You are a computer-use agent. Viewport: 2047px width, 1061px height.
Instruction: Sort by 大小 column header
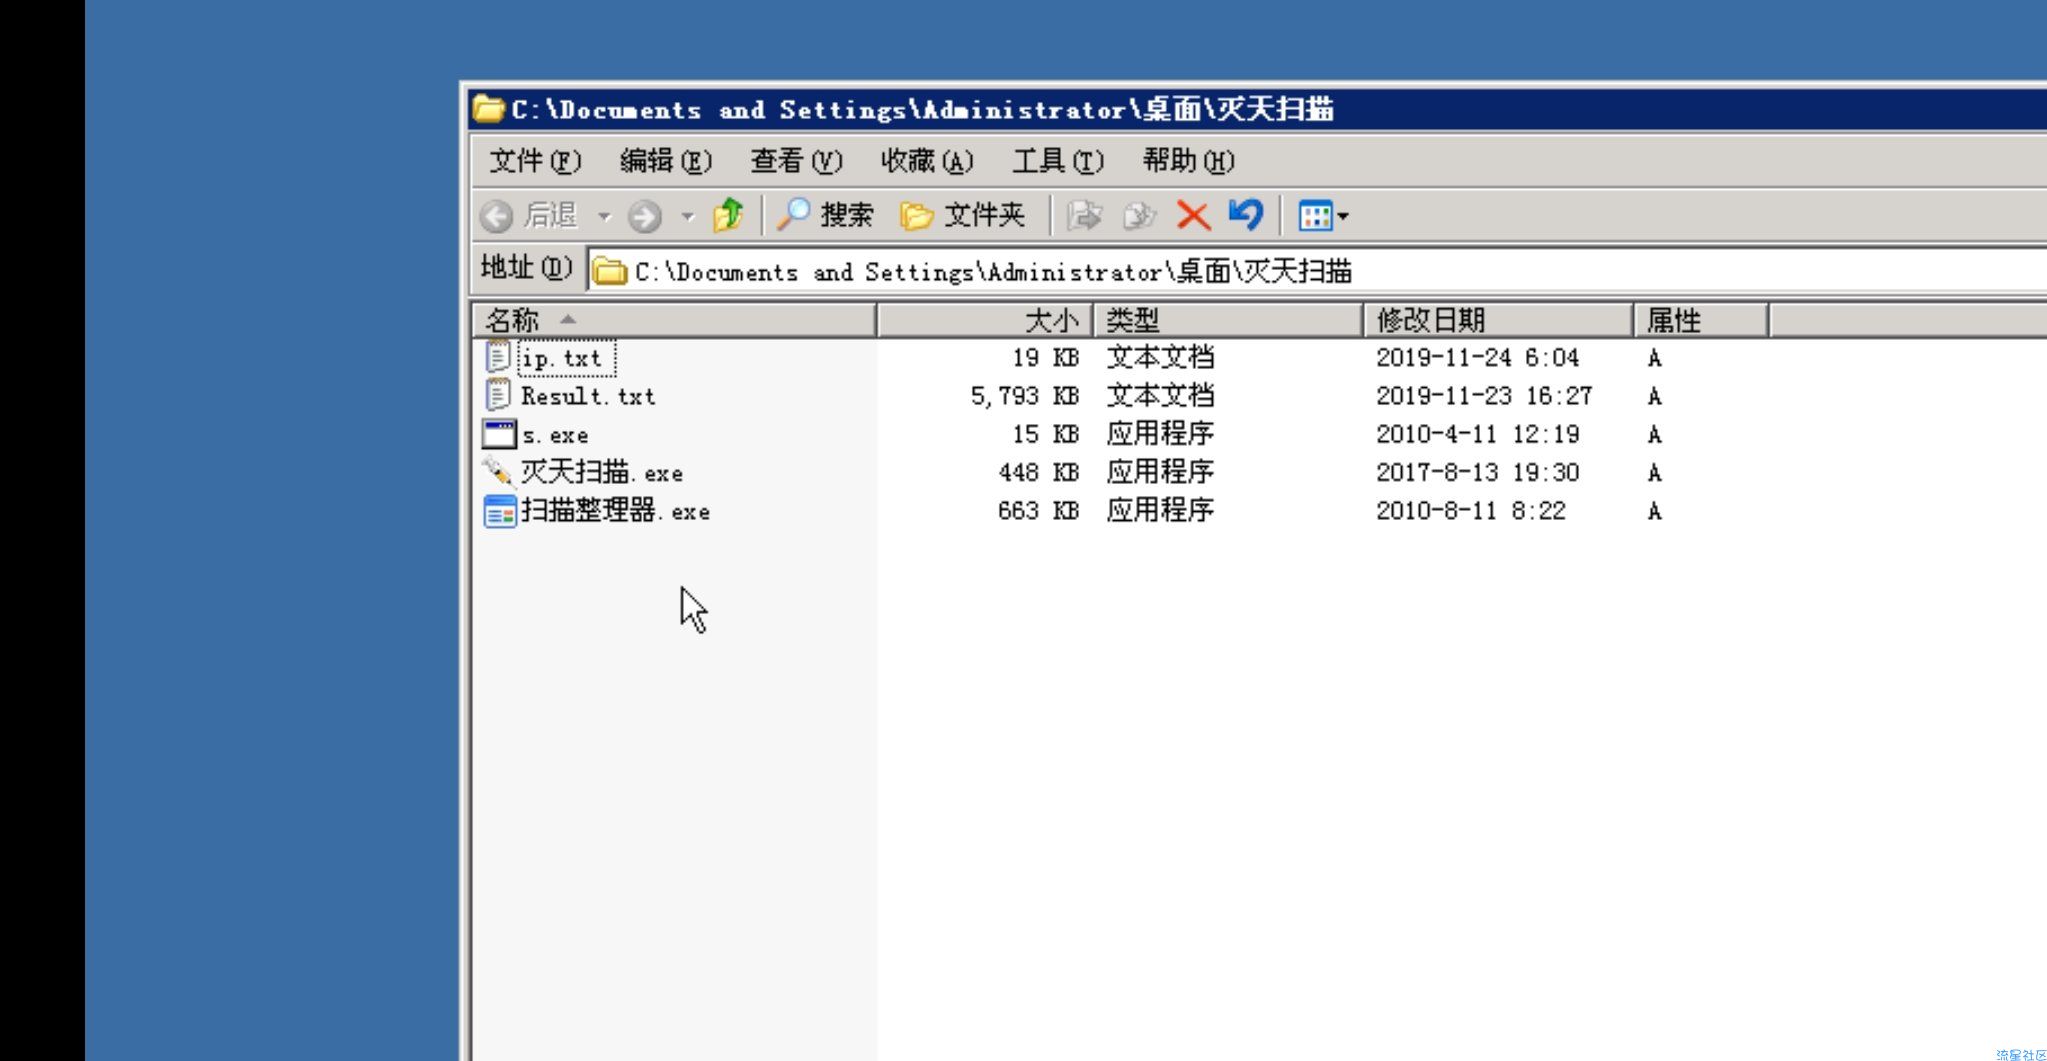tap(985, 320)
